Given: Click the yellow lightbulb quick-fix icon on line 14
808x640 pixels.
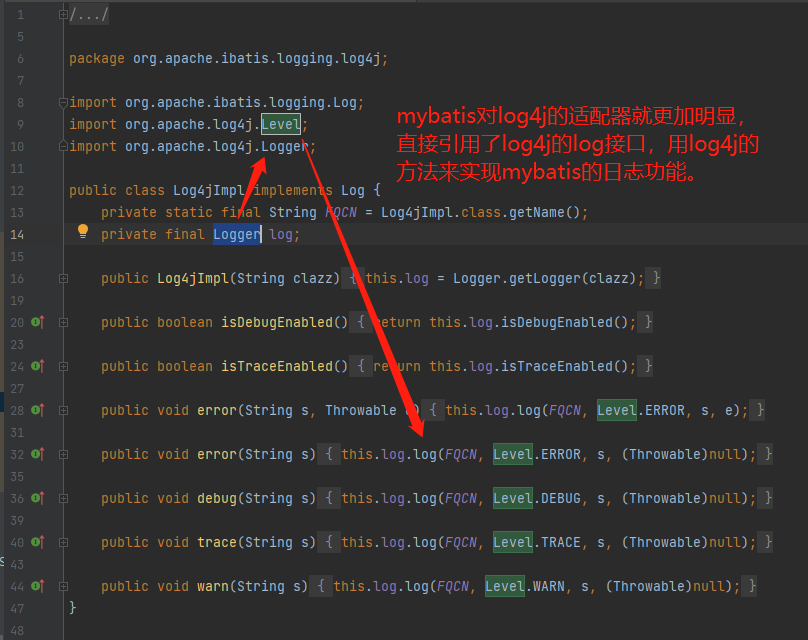Looking at the screenshot, I should tap(82, 232).
